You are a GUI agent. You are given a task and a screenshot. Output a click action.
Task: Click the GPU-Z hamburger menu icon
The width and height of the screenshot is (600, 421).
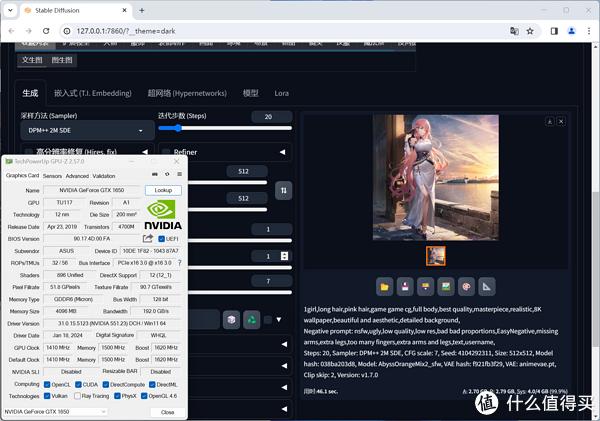179,174
